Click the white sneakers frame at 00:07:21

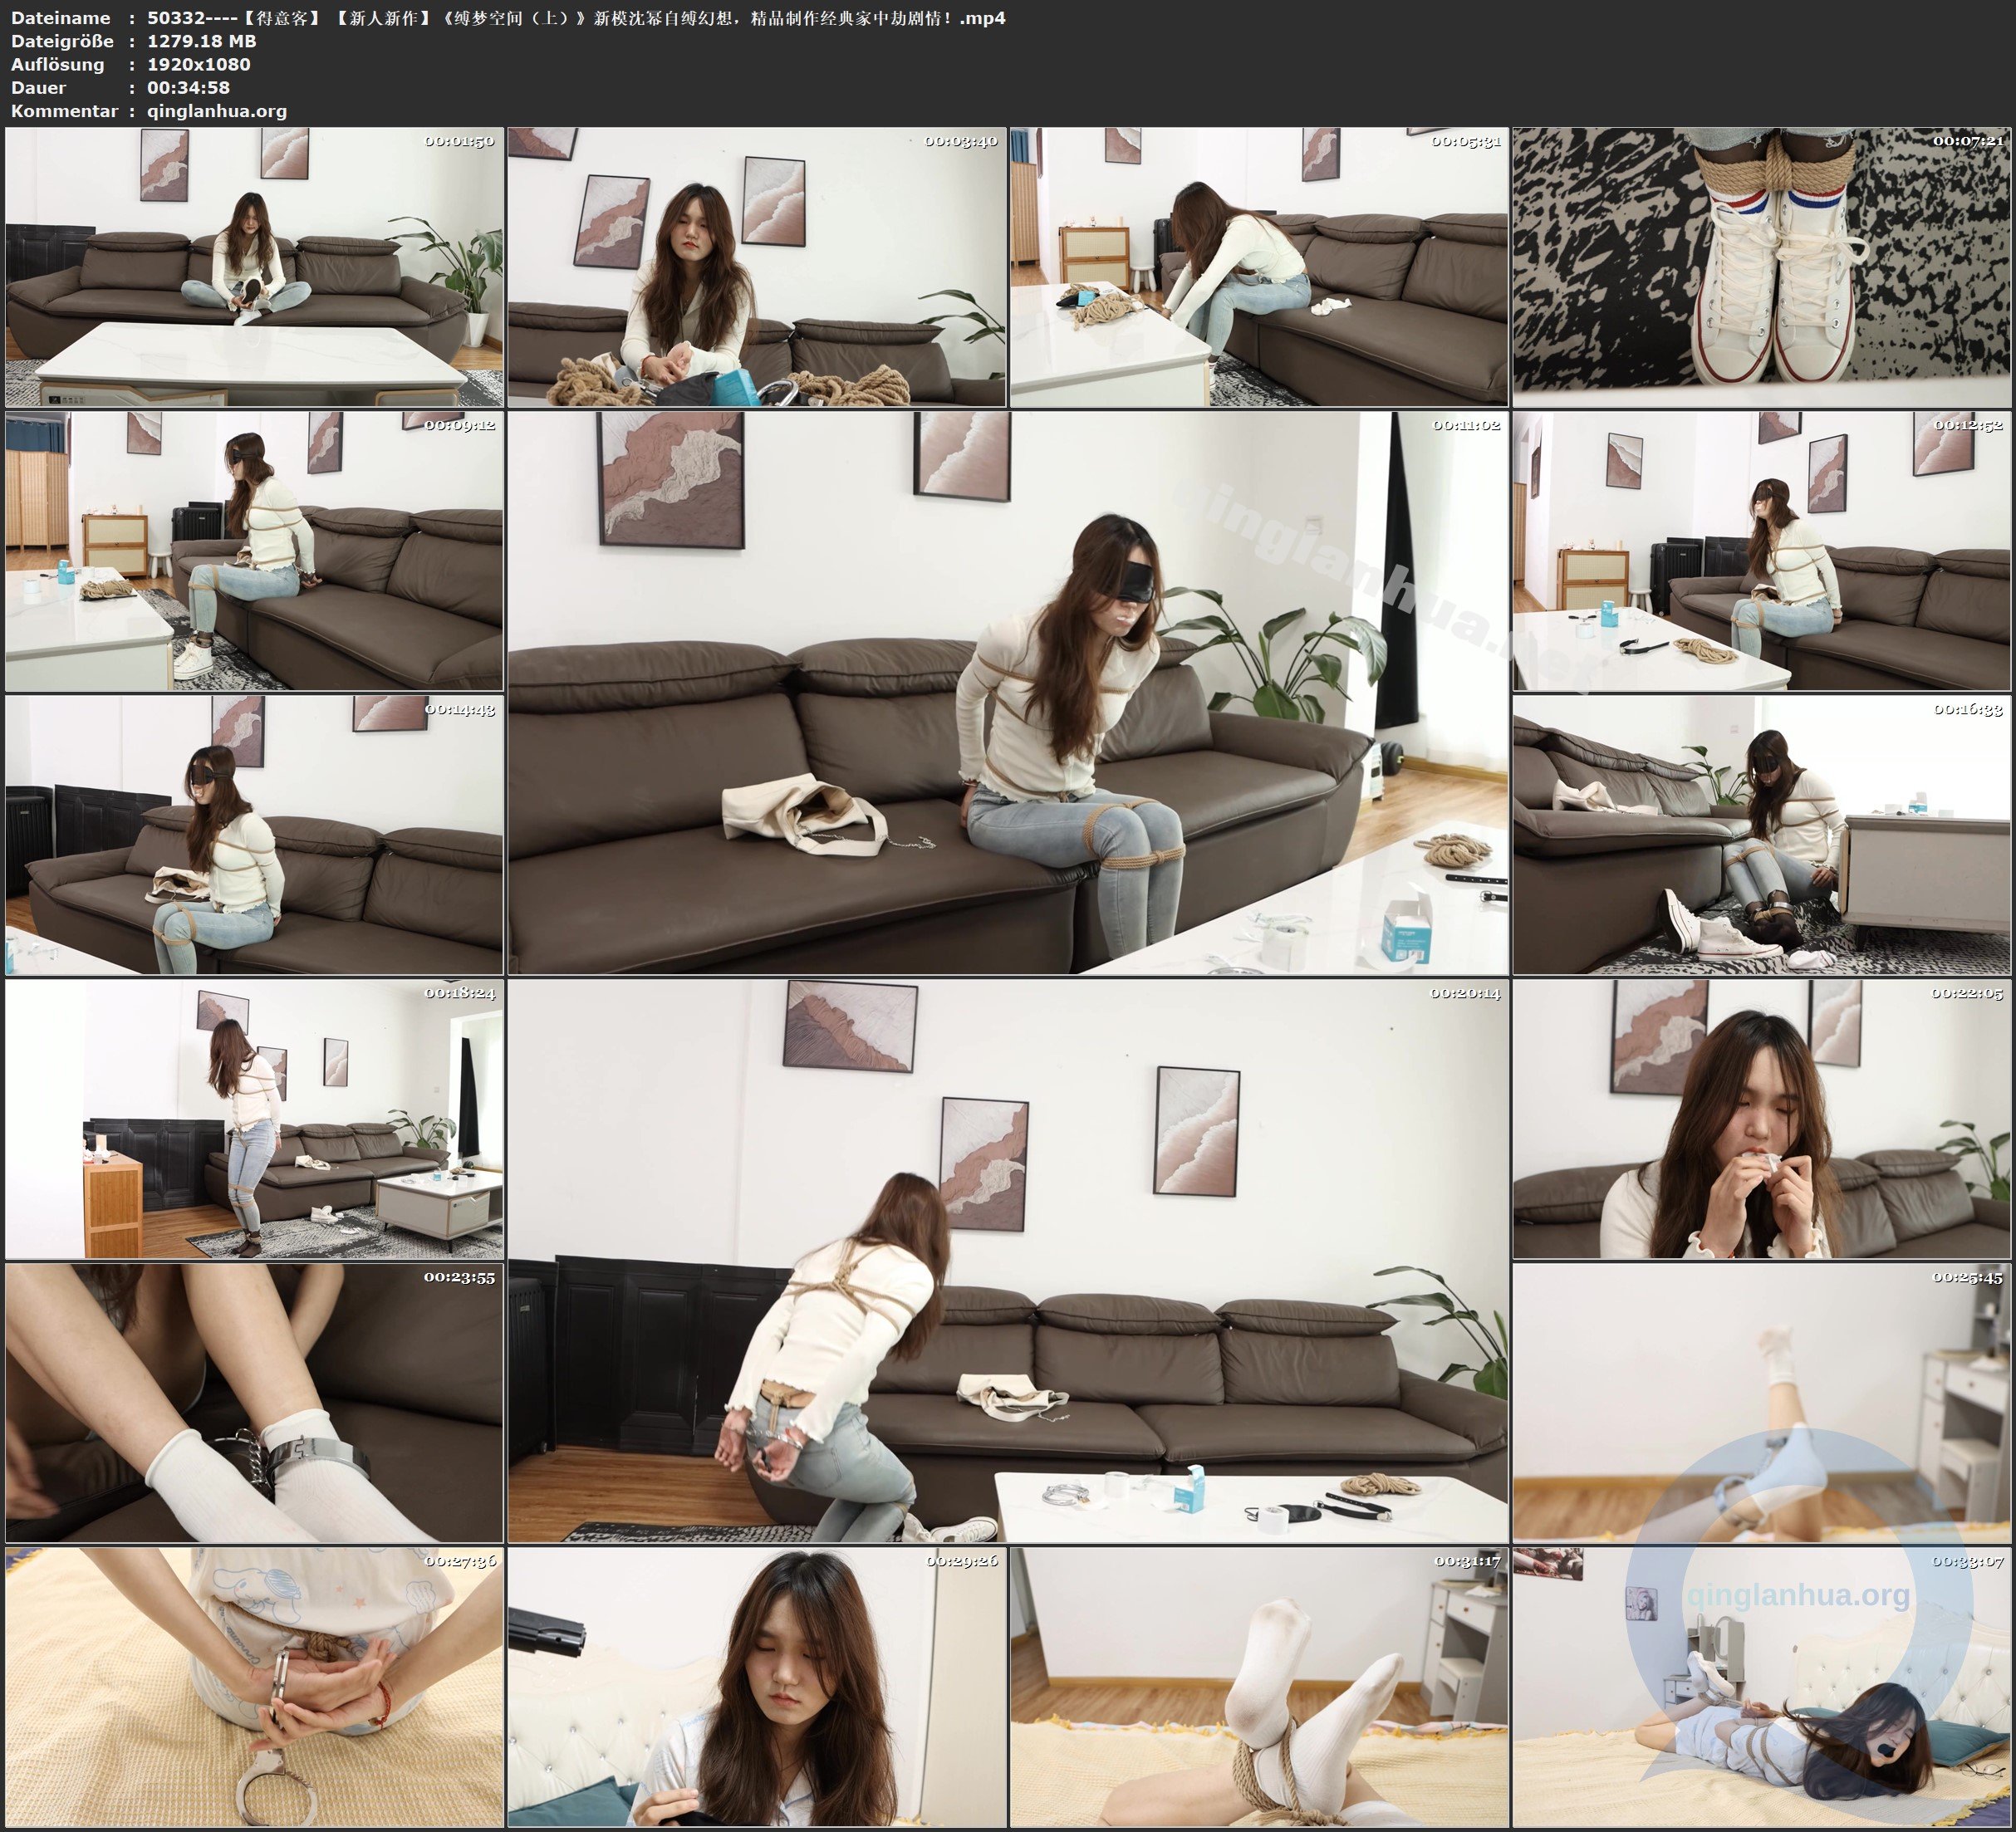click(1761, 266)
